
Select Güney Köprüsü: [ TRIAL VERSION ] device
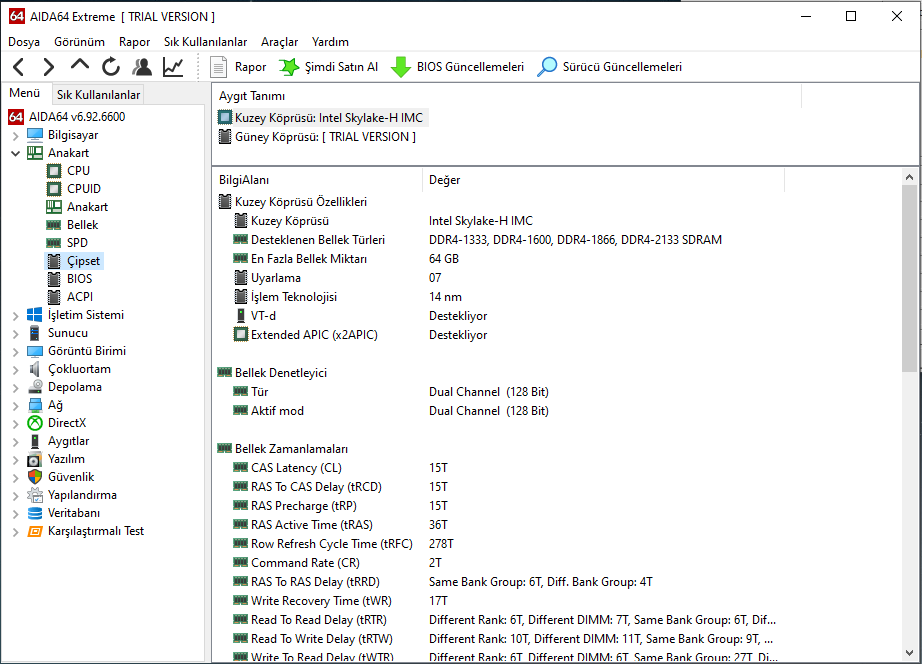click(x=318, y=137)
